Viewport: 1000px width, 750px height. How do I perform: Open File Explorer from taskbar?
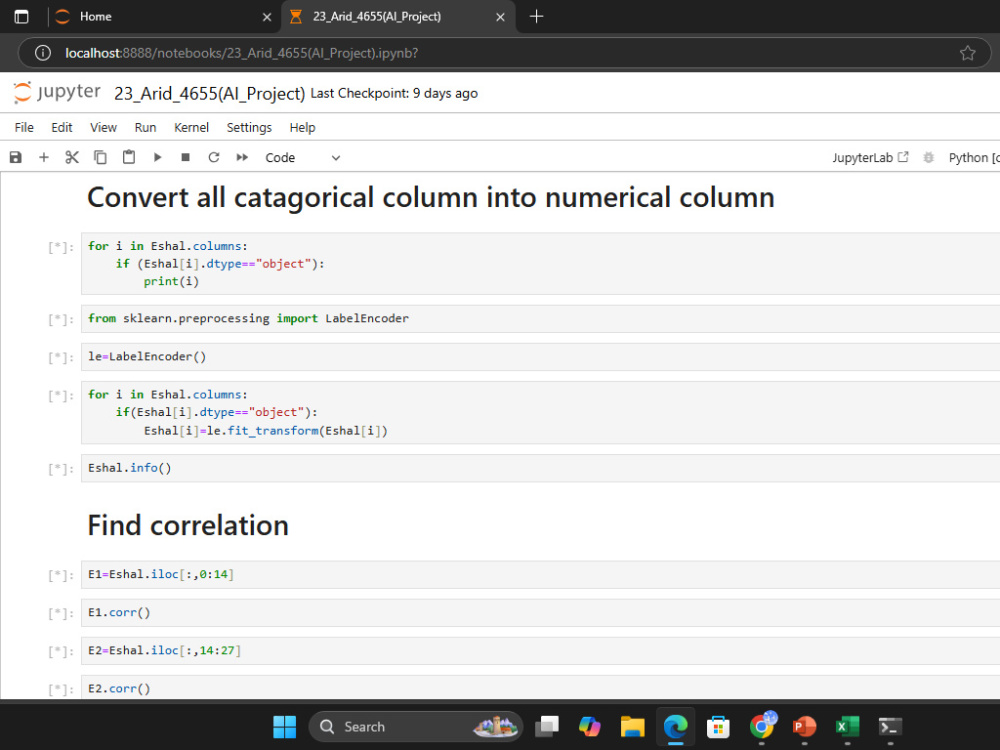pyautogui.click(x=633, y=726)
